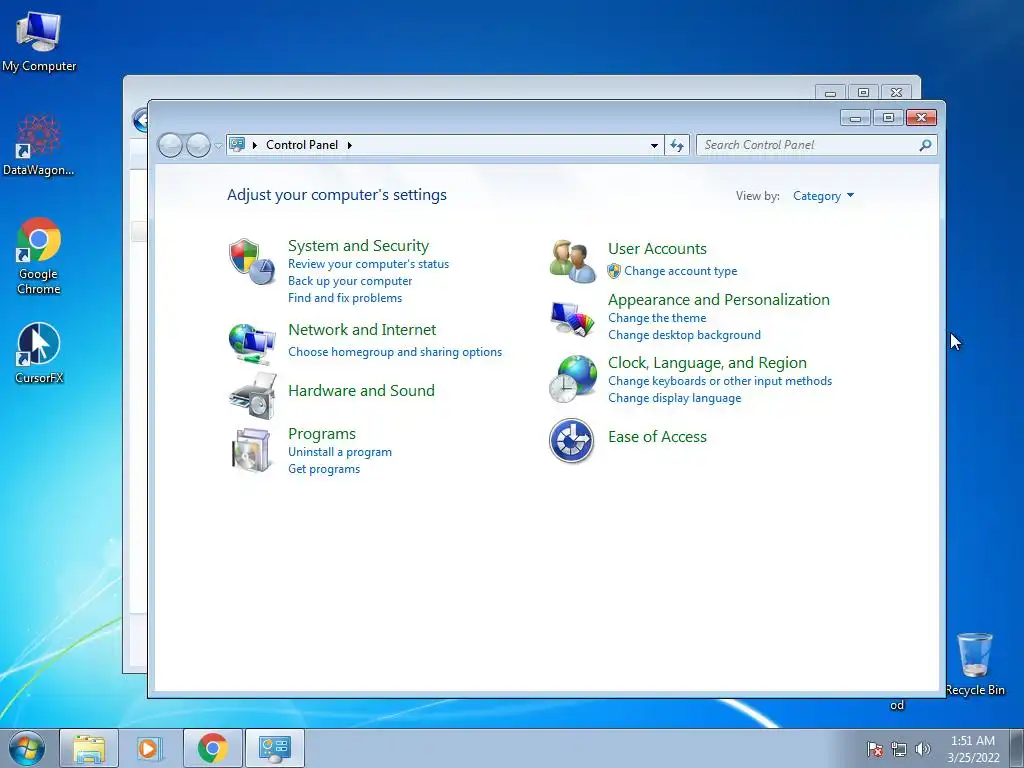Open Appearance and Personalization monitor icon

[x=572, y=319]
